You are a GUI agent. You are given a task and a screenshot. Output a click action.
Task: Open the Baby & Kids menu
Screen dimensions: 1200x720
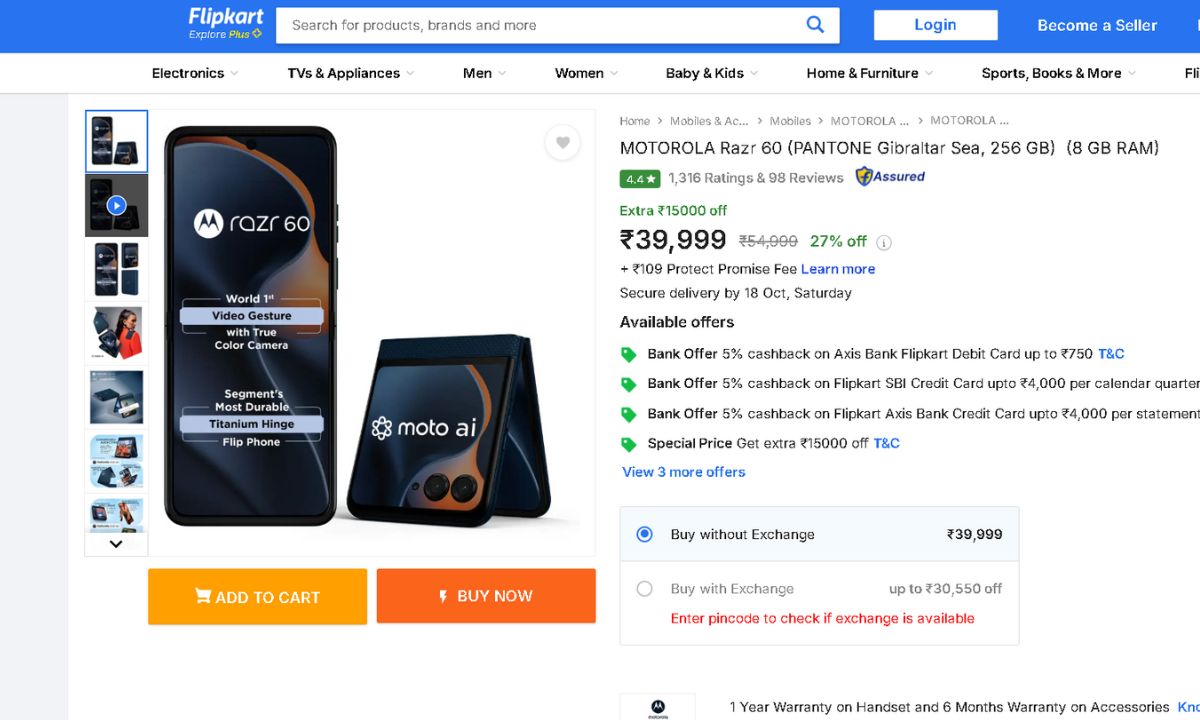pos(711,73)
